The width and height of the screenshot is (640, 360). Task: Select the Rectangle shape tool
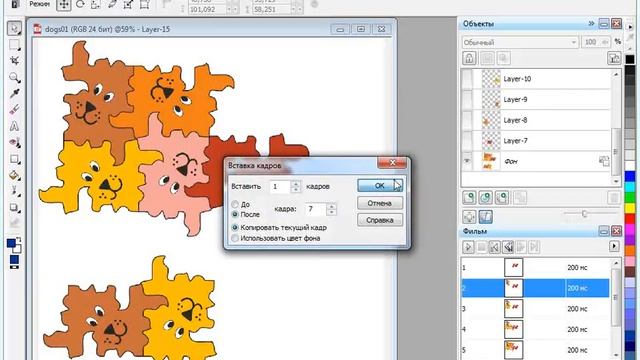14,159
